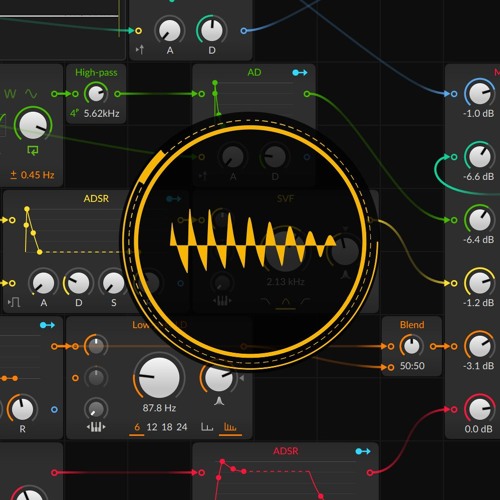
Task: Select the sine wave shape icon
Action: click(x=31, y=94)
